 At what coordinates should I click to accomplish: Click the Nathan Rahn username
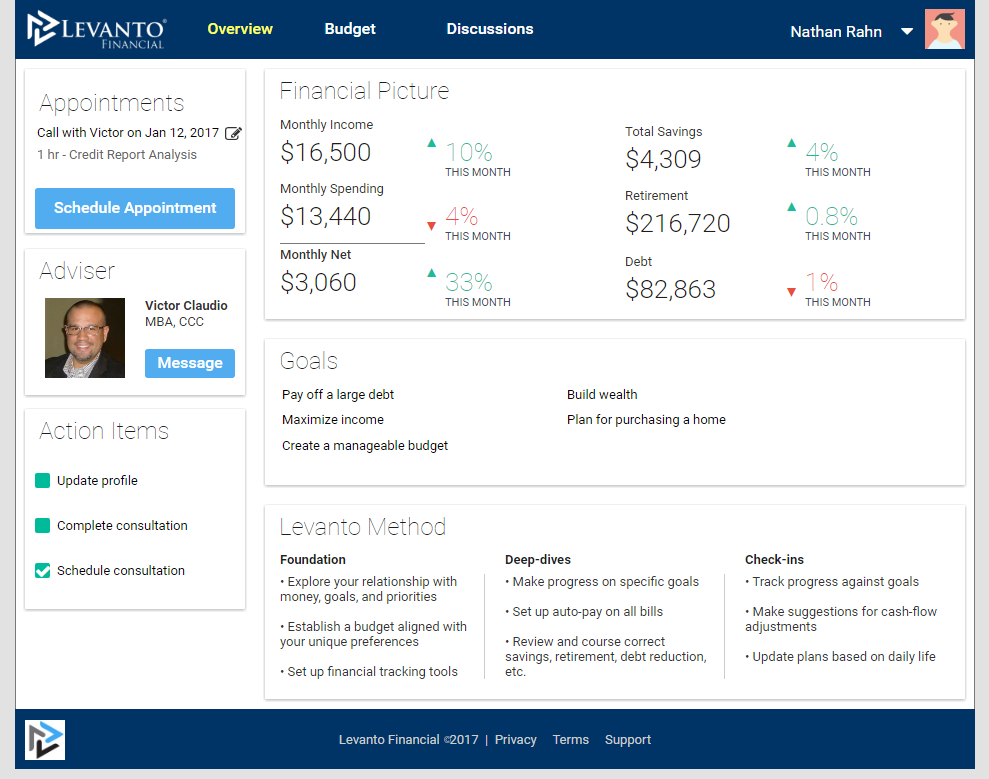pyautogui.click(x=836, y=32)
